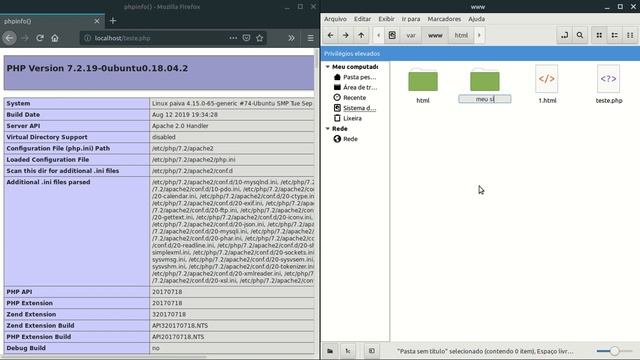Screen dimensions: 640x360
Task: Click Firefox forward arrow button
Action: (x=25, y=38)
